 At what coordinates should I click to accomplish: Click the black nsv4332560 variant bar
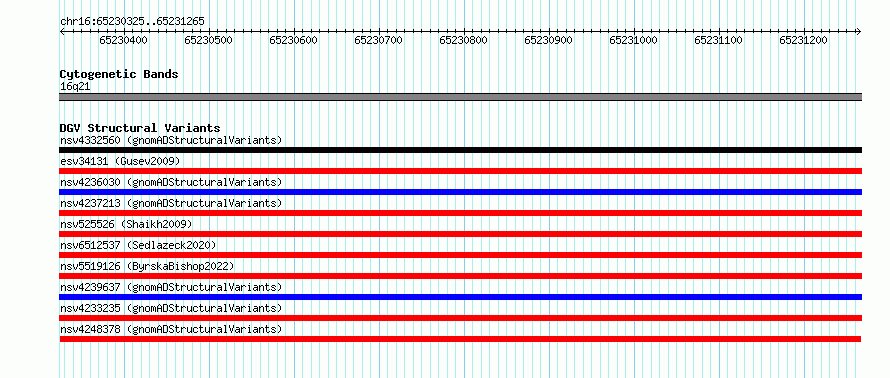coord(460,150)
